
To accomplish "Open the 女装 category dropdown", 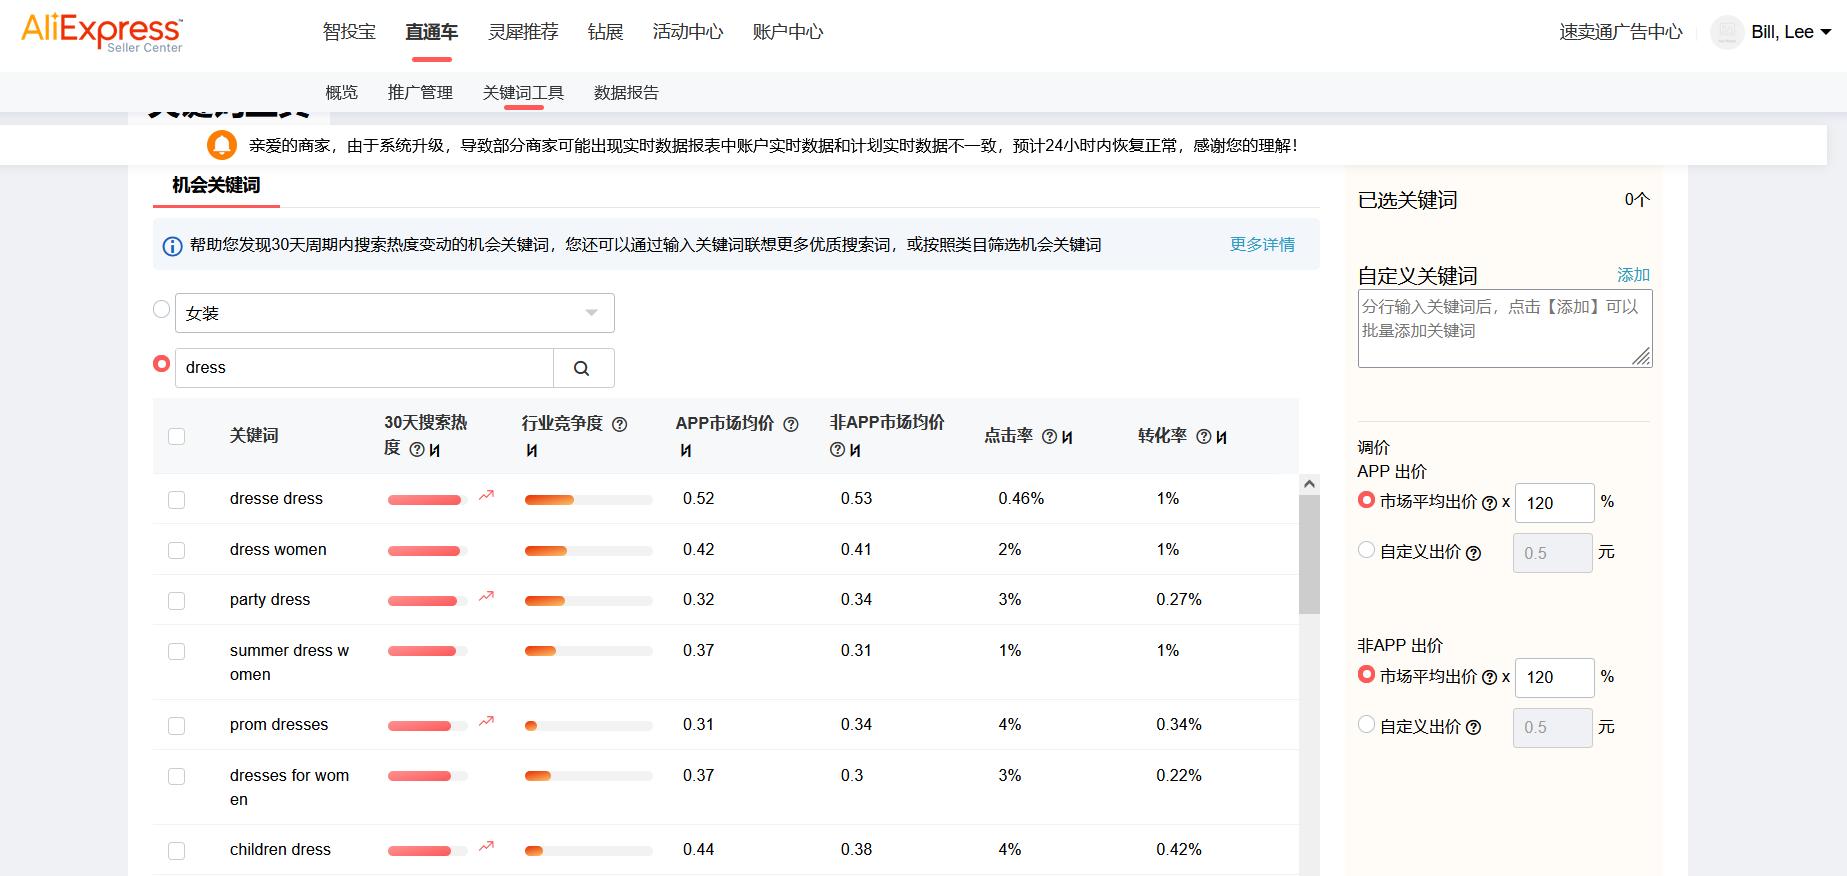I will (395, 313).
